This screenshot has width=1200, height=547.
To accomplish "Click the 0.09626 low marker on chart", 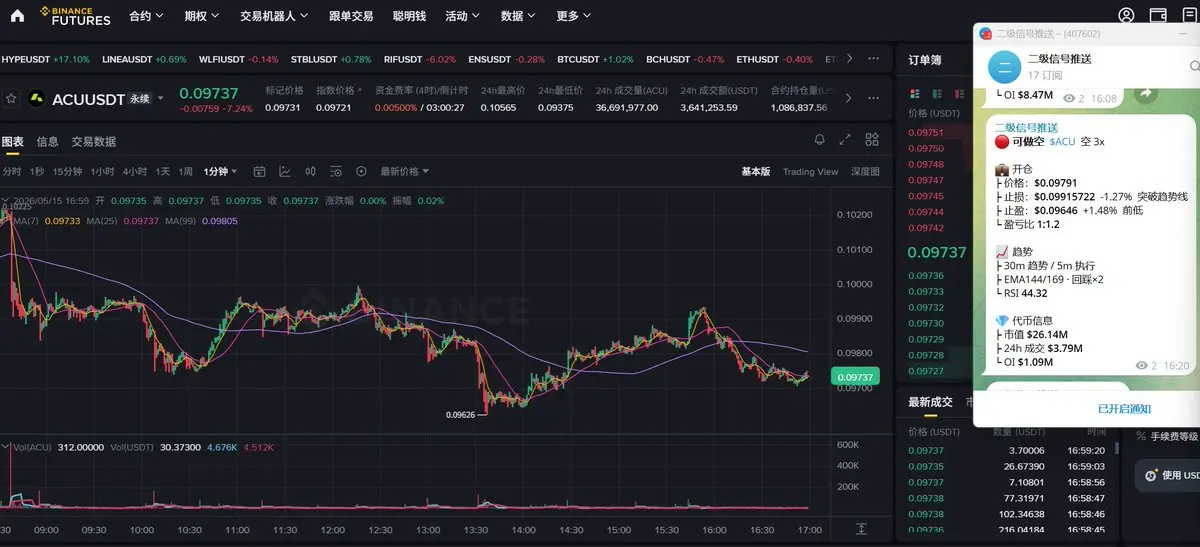I will click(x=462, y=413).
